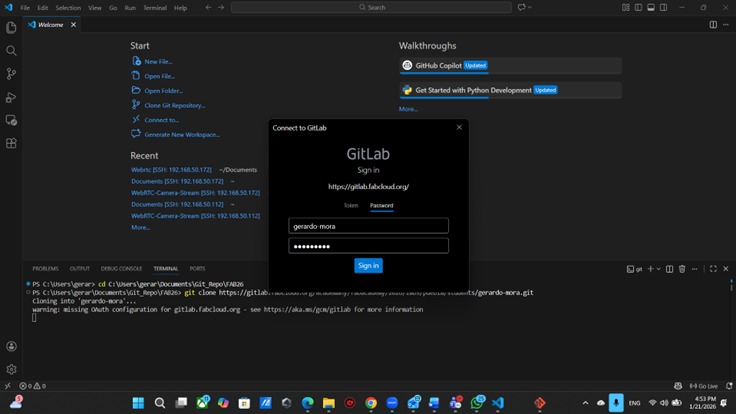Open the Explorer view in activity bar
736x414 pixels.
11,28
